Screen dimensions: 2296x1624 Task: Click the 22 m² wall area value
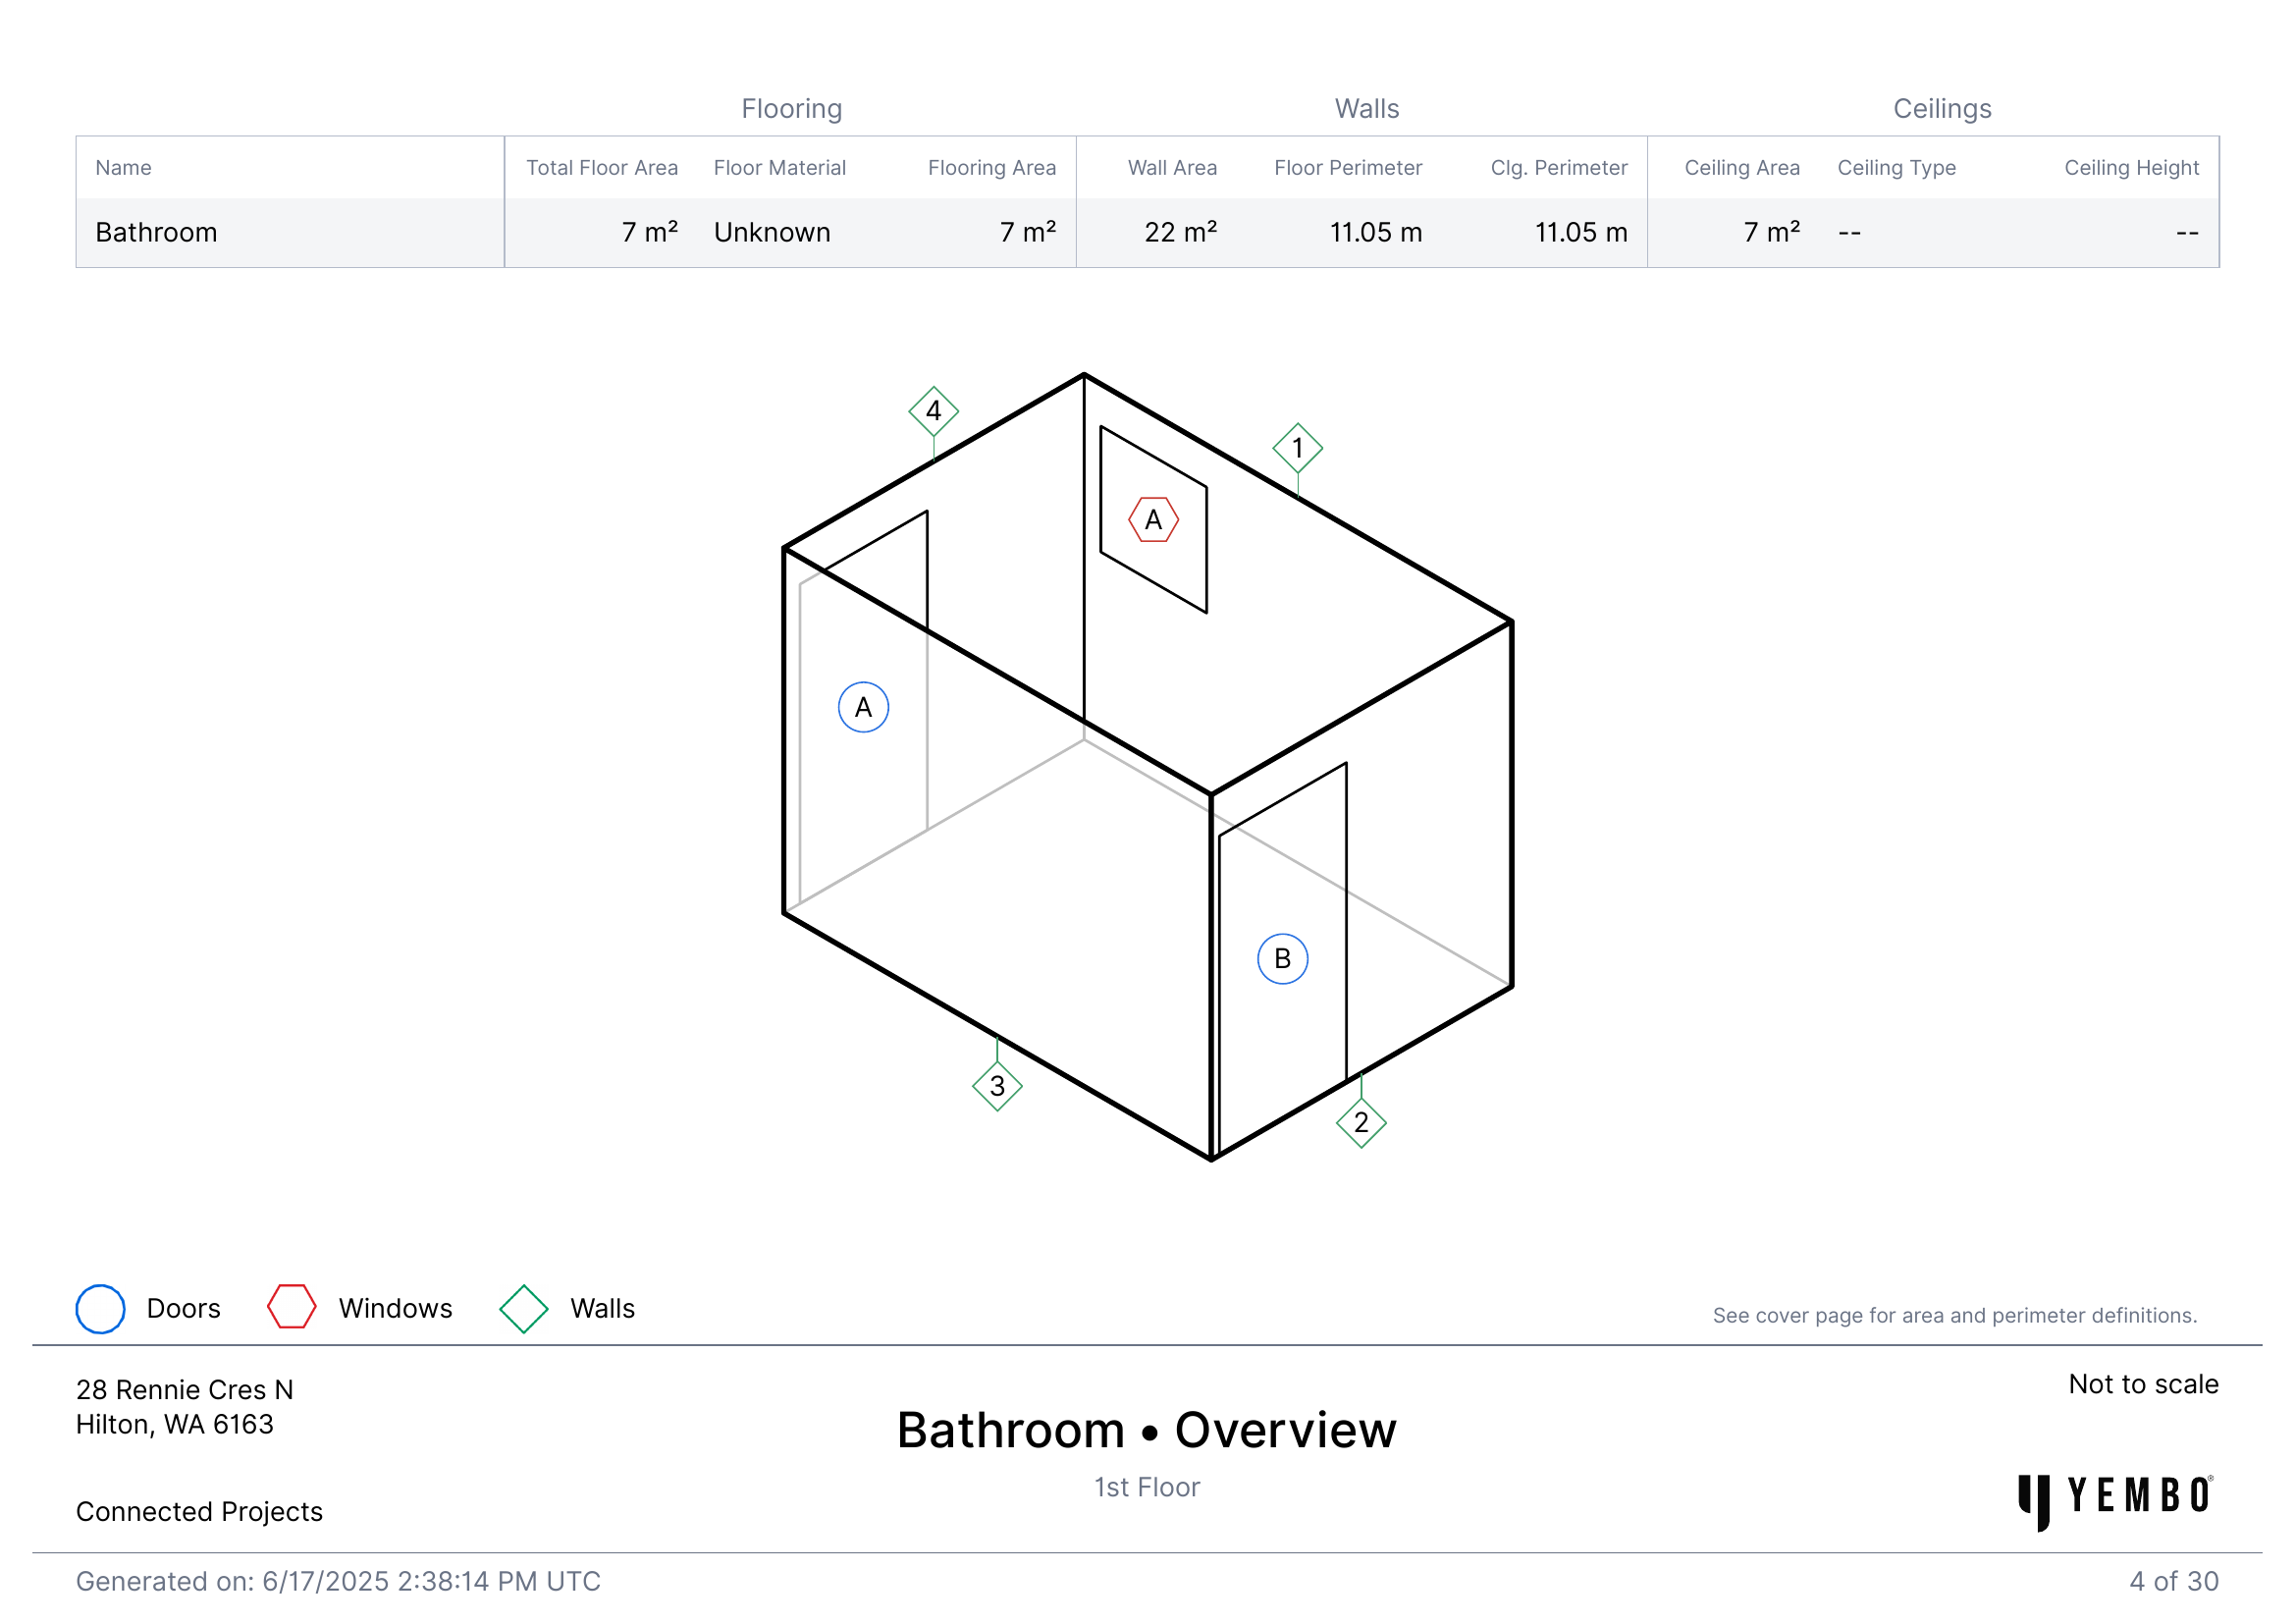pos(1180,232)
